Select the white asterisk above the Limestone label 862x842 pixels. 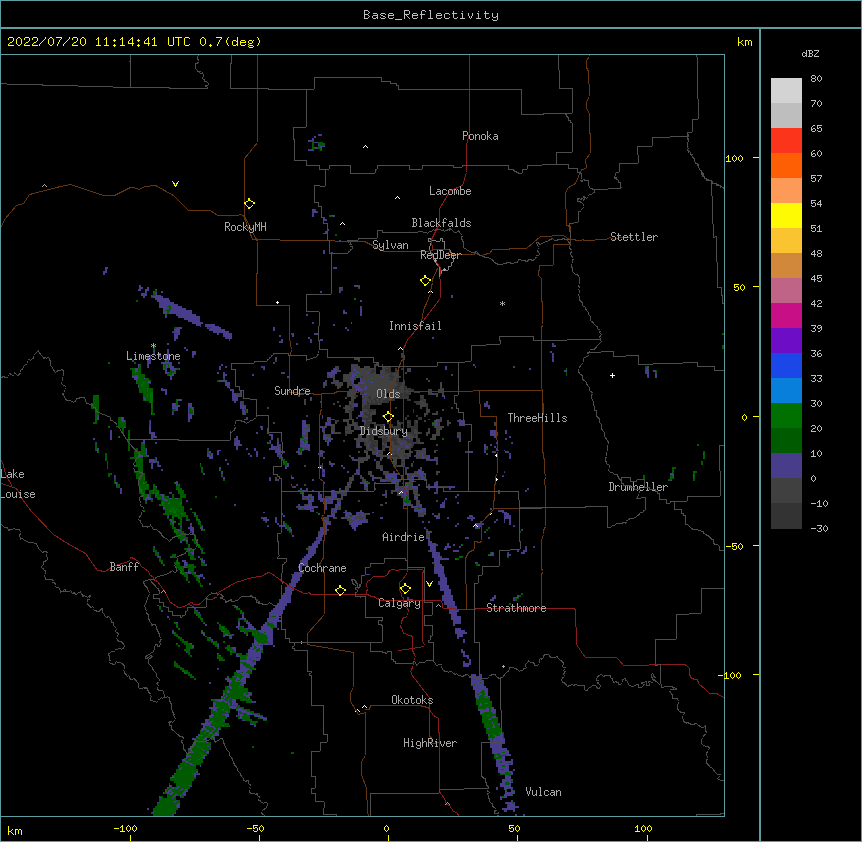coord(153,346)
